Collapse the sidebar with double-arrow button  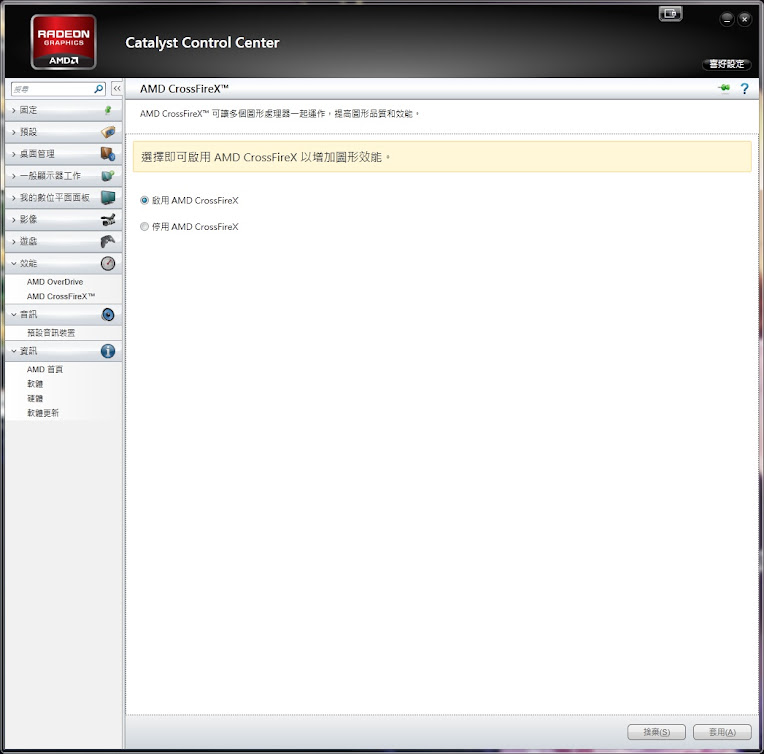[117, 89]
